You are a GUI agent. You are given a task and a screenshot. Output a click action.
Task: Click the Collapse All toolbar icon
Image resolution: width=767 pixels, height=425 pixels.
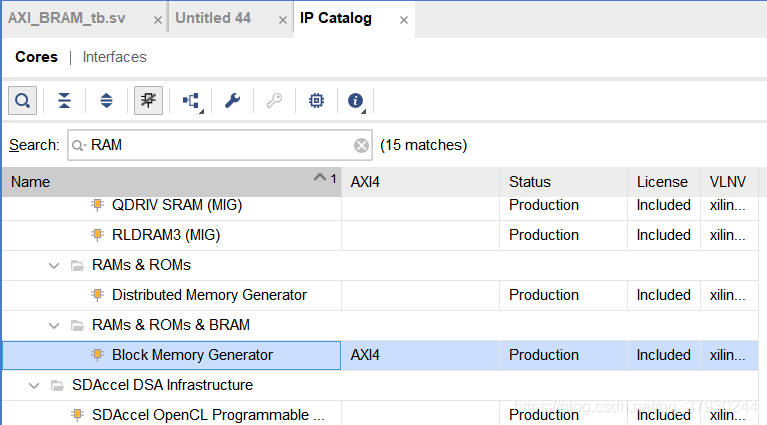pyautogui.click(x=64, y=101)
